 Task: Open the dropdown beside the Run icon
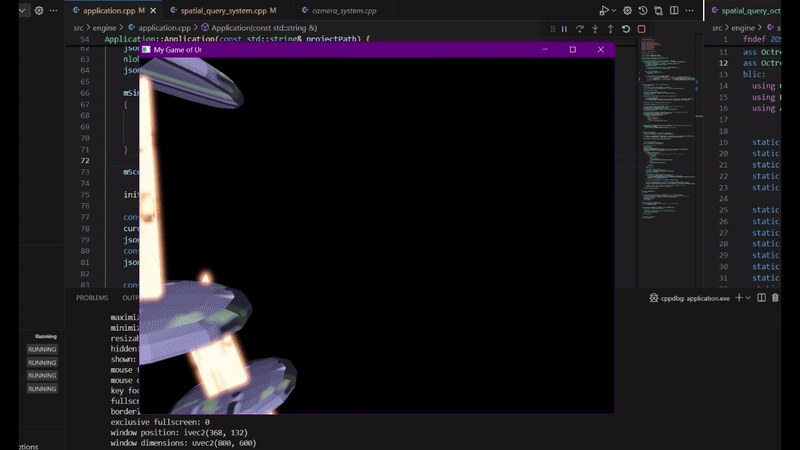(x=614, y=10)
